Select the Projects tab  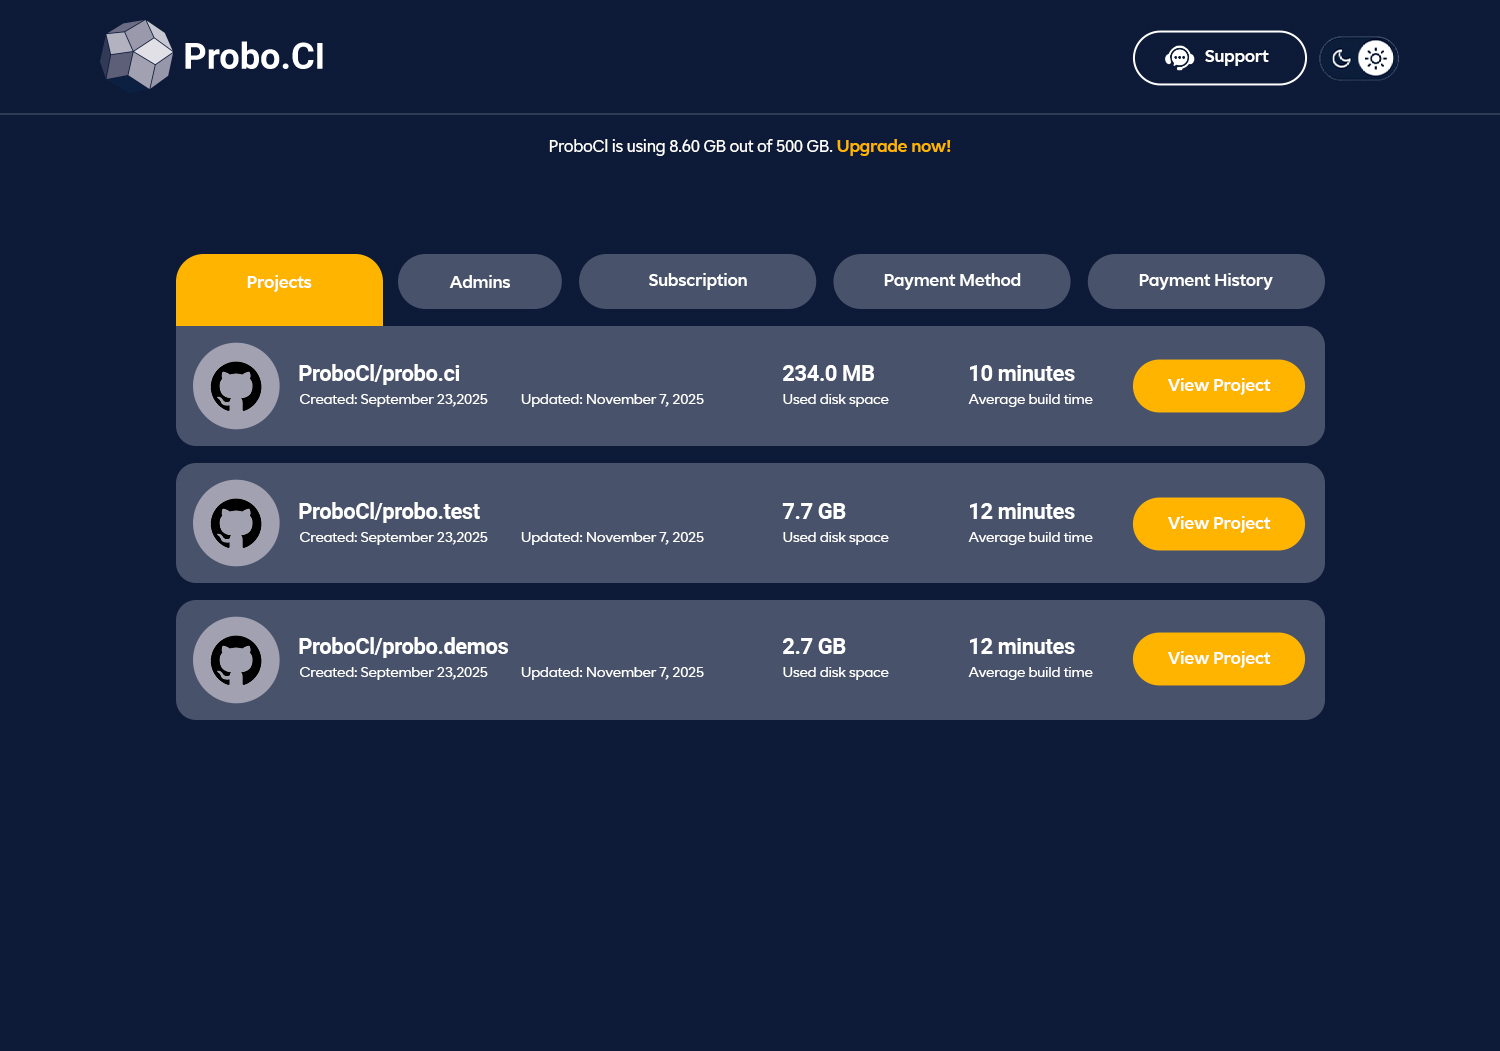coord(279,289)
